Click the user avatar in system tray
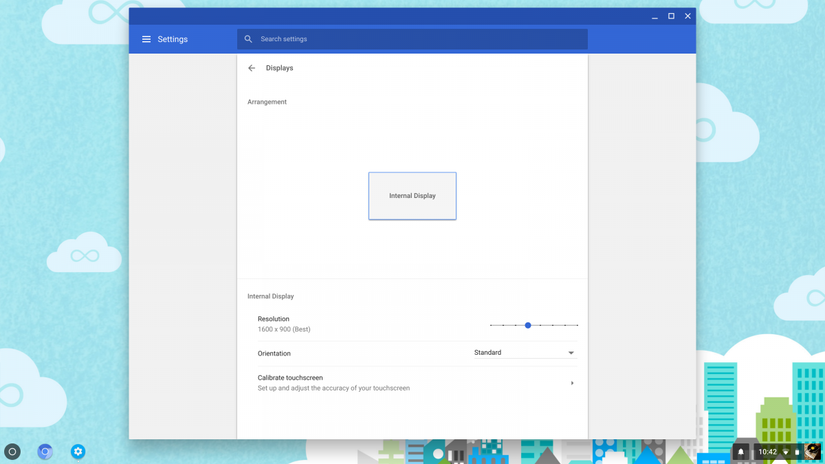 [812, 452]
